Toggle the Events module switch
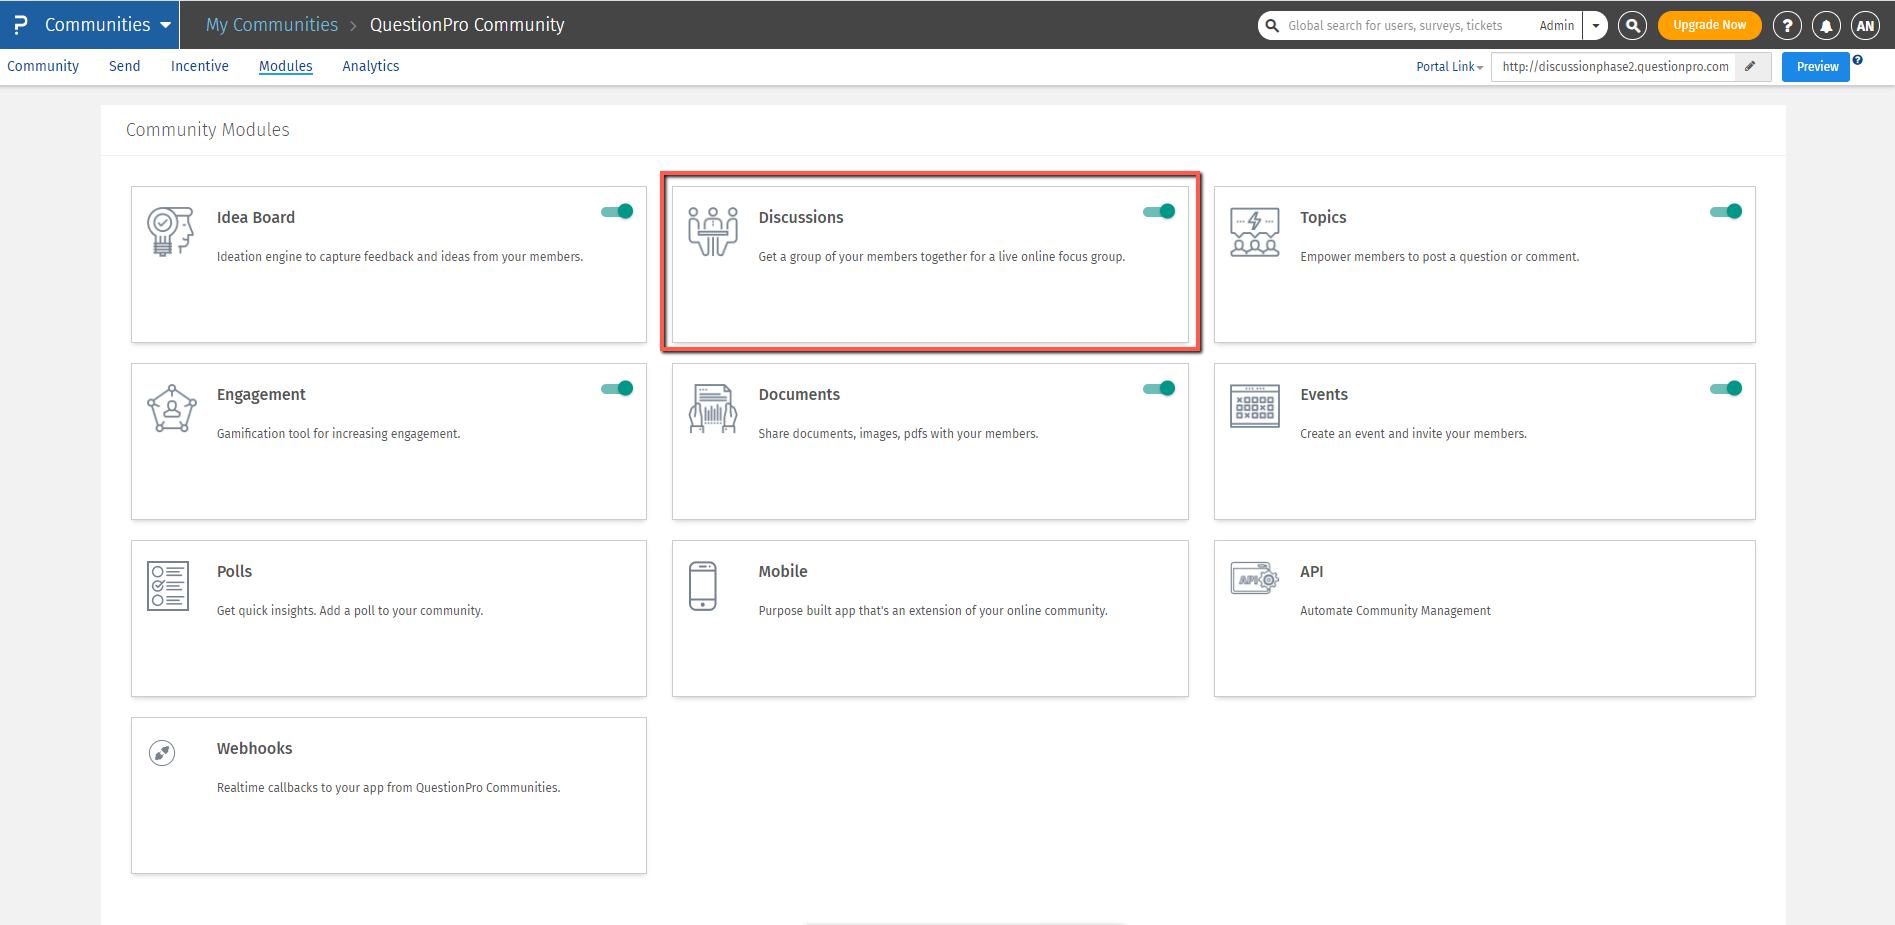Screen dimensions: 1895x925 pos(1725,388)
